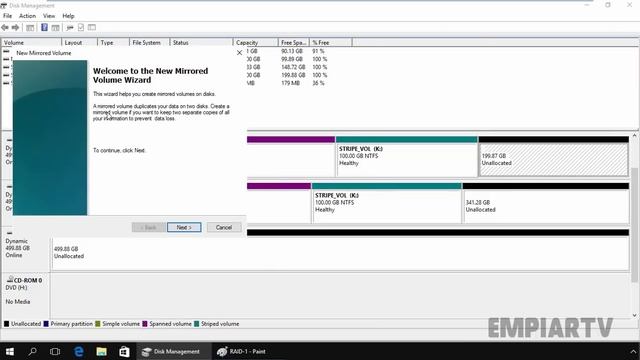Open taskbar Search magnifier
The height and width of the screenshot is (360, 640).
click(x=32, y=351)
